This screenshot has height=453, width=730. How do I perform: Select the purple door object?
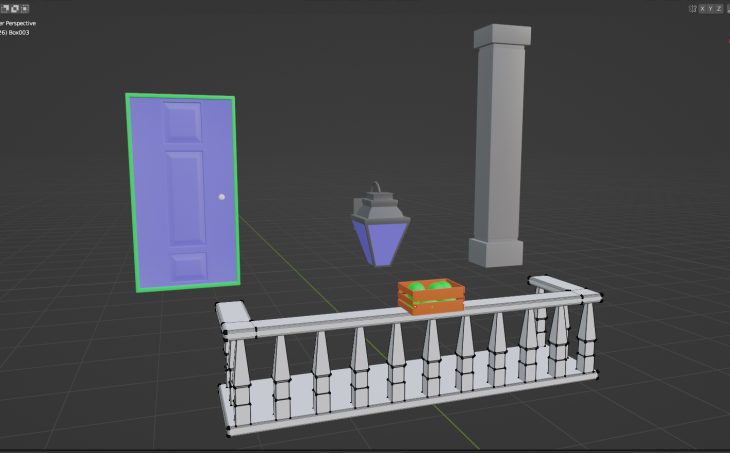pyautogui.click(x=150, y=200)
